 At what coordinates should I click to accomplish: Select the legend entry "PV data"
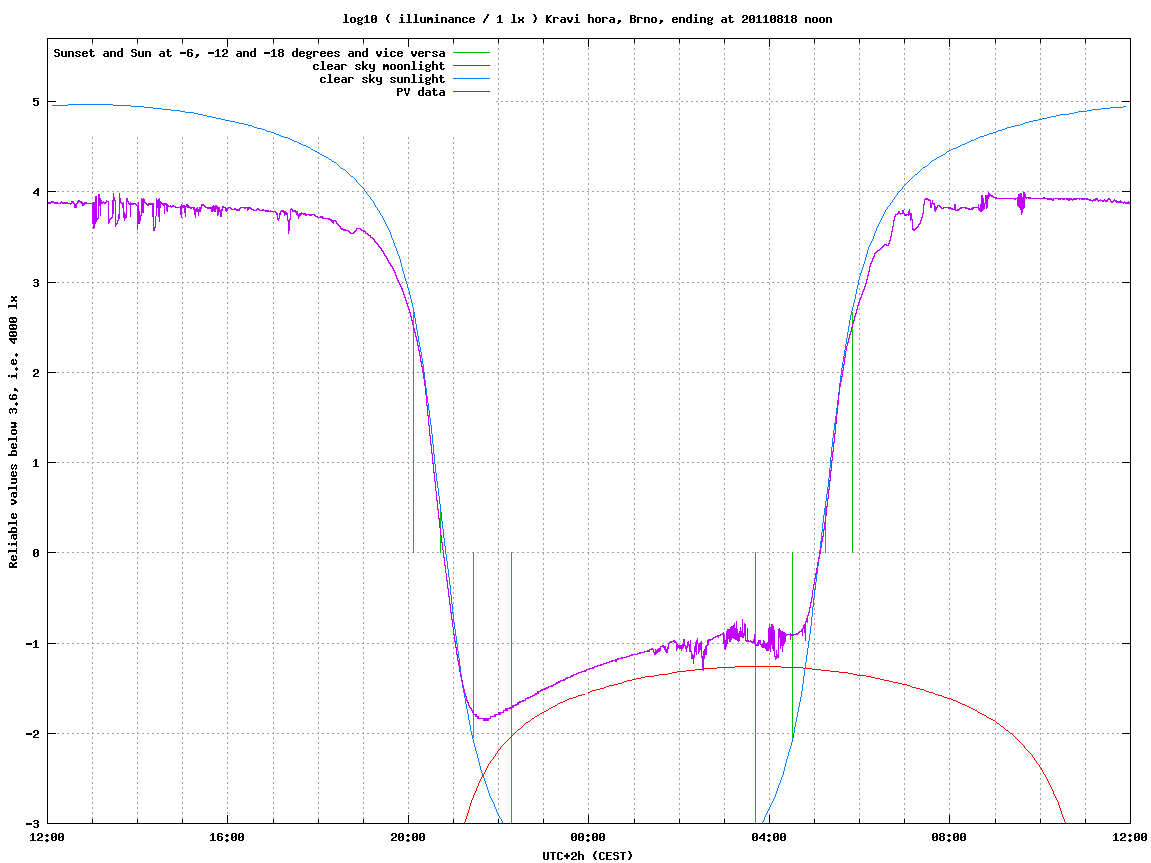coord(421,92)
